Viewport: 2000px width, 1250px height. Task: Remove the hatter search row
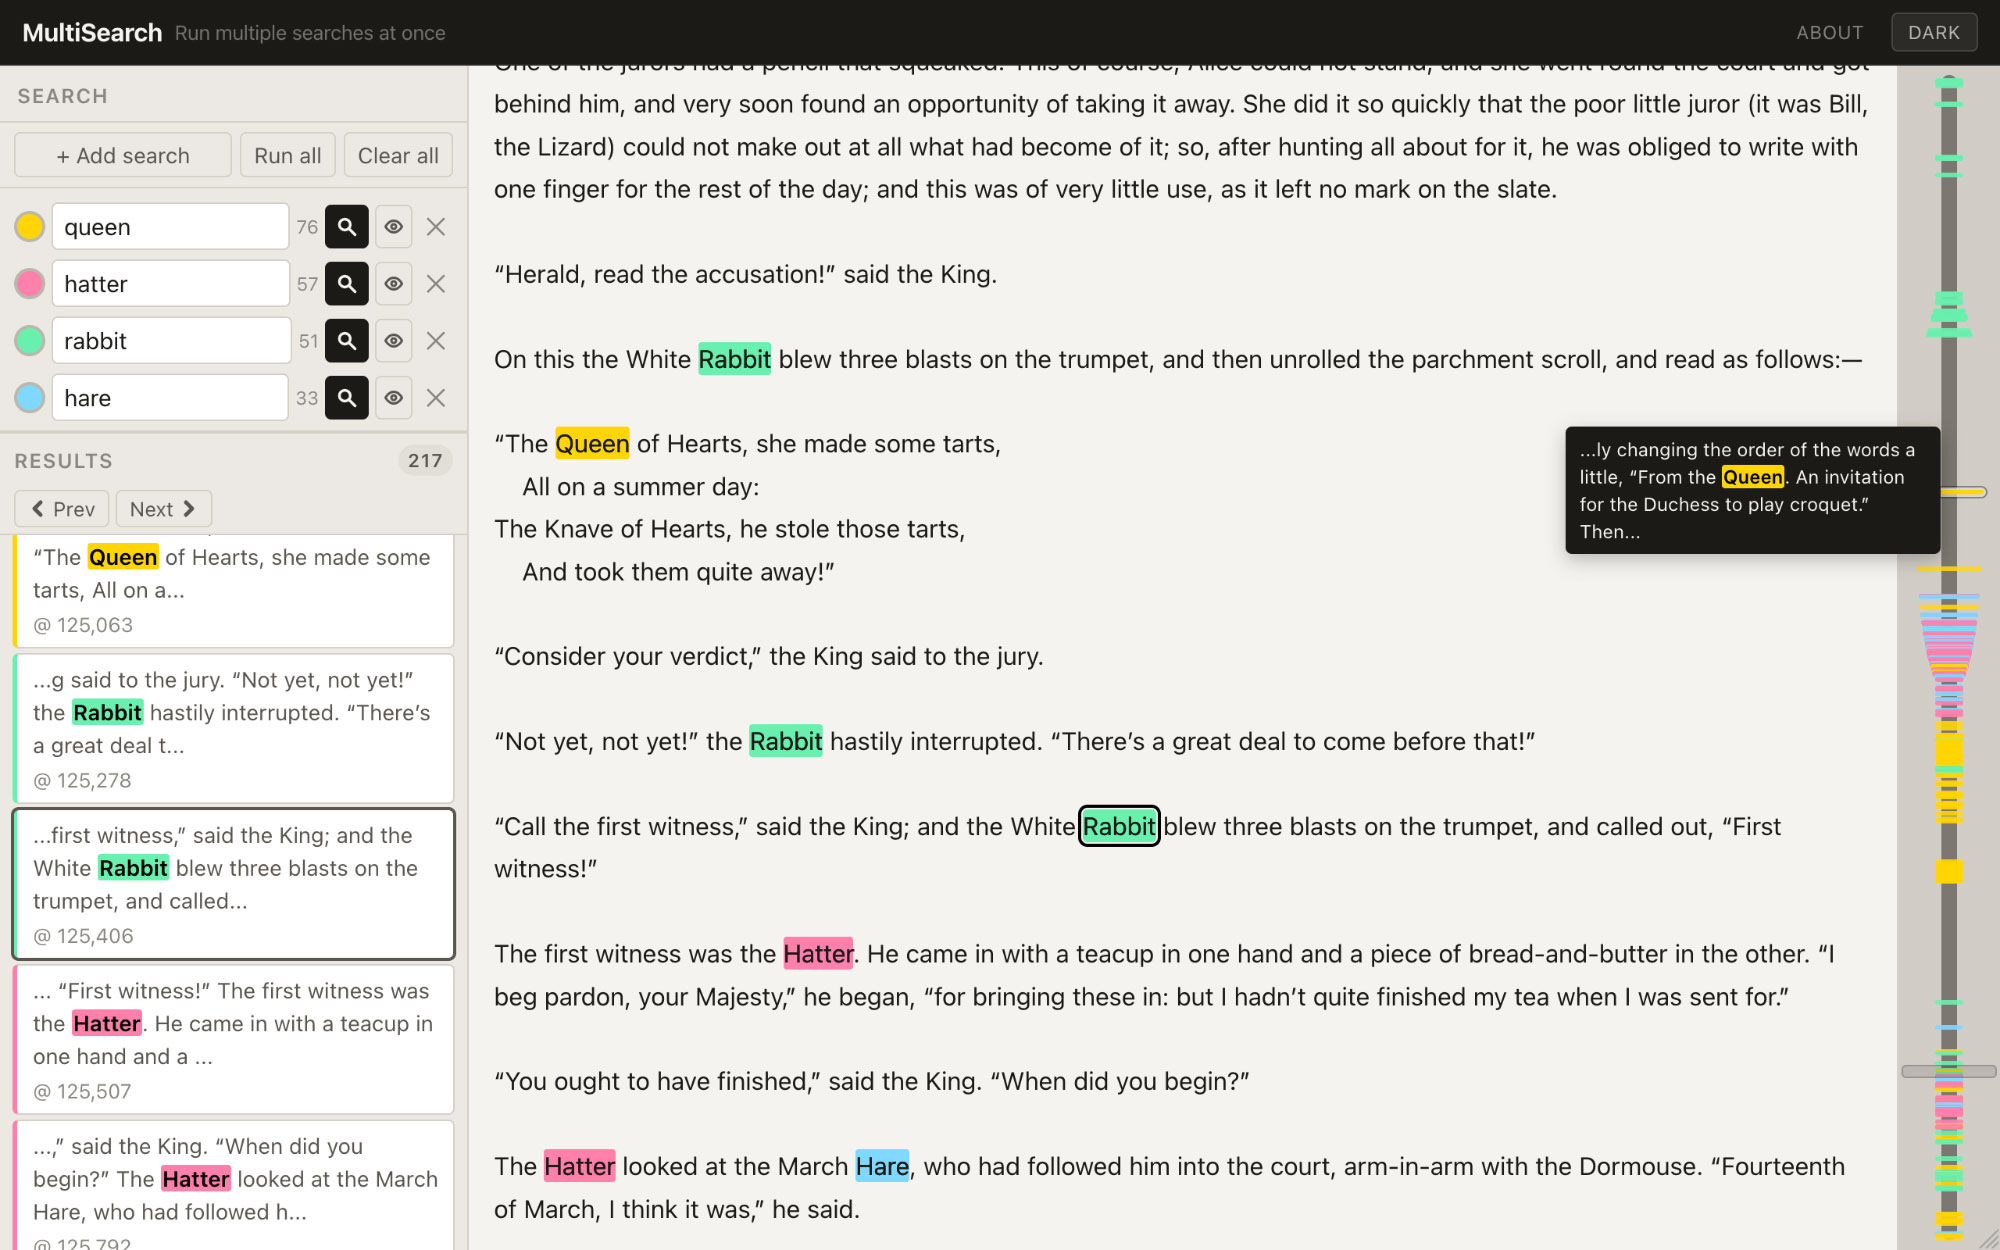point(436,284)
